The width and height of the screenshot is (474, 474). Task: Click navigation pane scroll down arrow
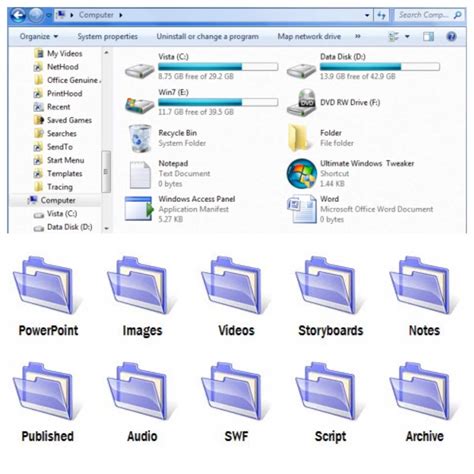coord(106,228)
